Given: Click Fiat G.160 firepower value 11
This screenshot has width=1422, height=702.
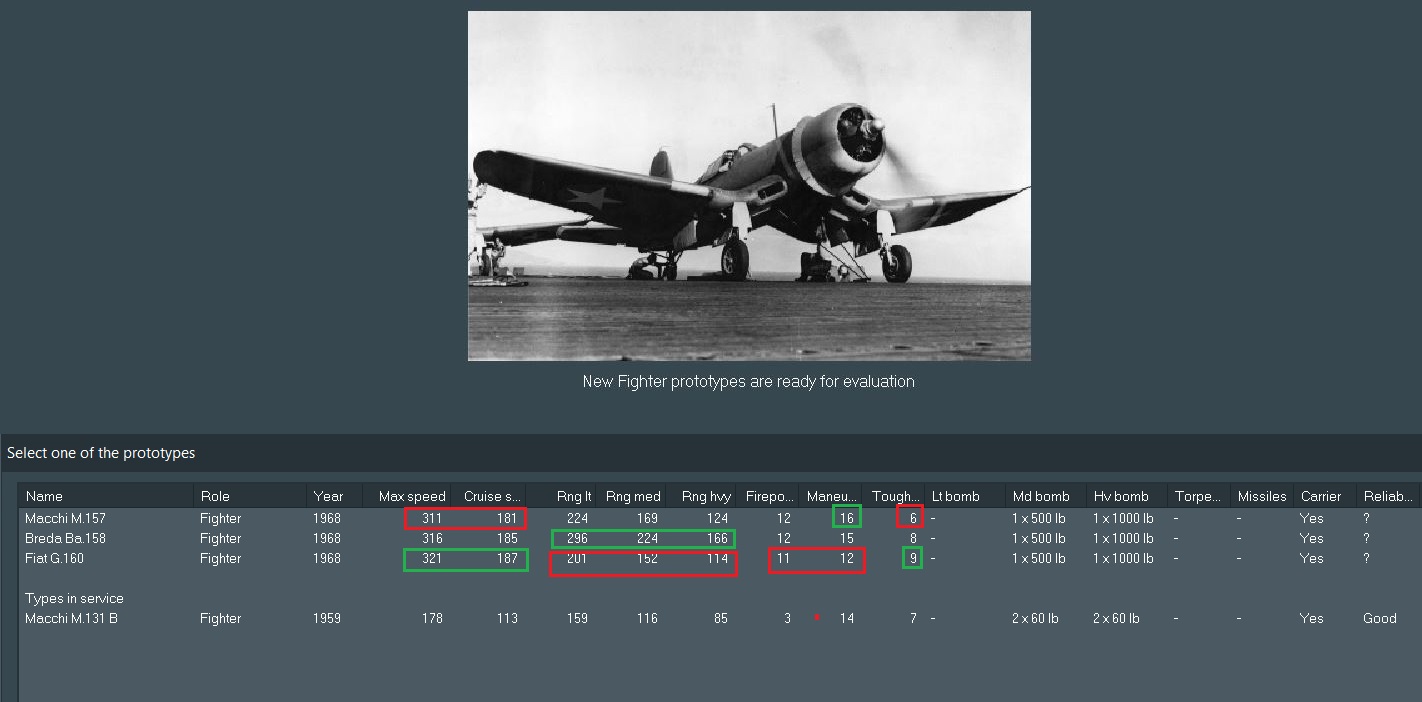Looking at the screenshot, I should coord(783,559).
